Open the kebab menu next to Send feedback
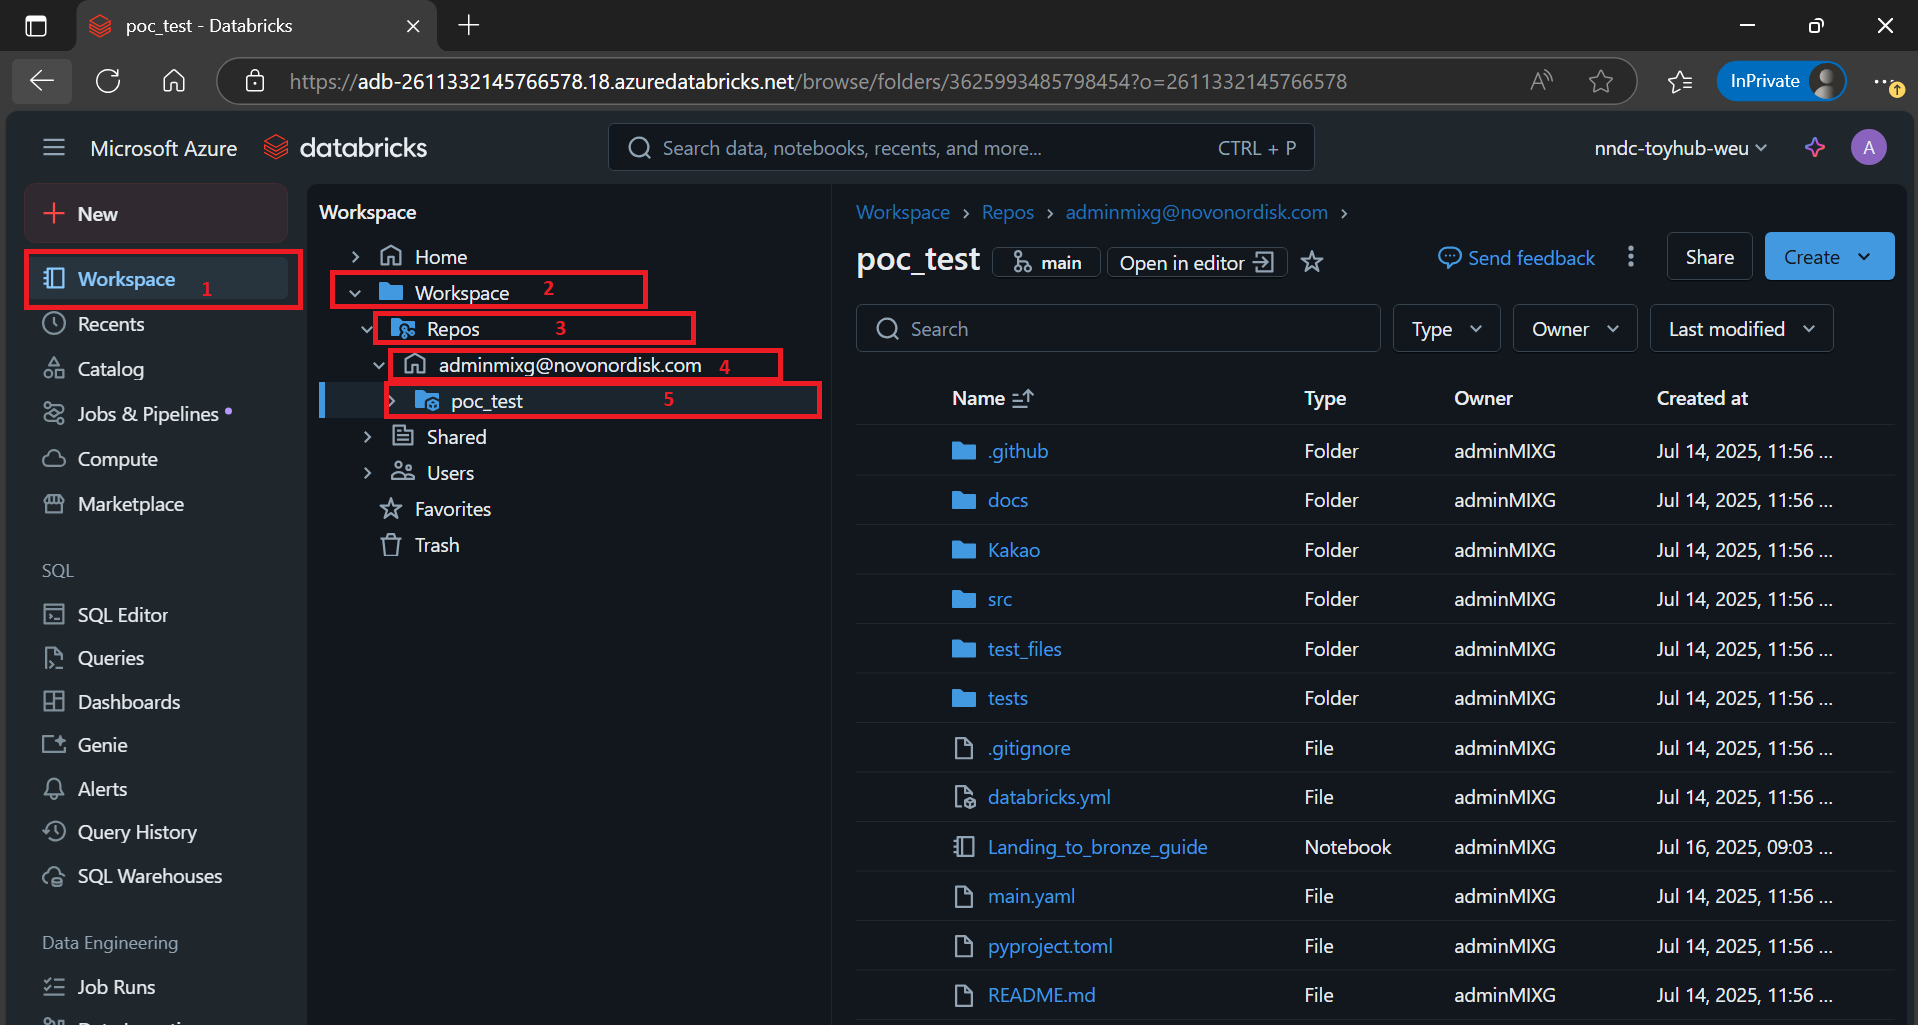 (1631, 257)
